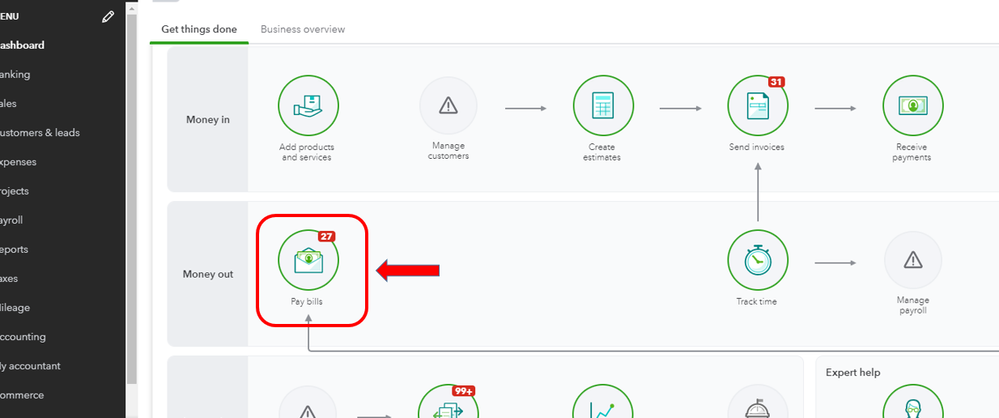The width and height of the screenshot is (999, 418).
Task: Click the 31 badge on Send invoices
Action: pos(775,82)
